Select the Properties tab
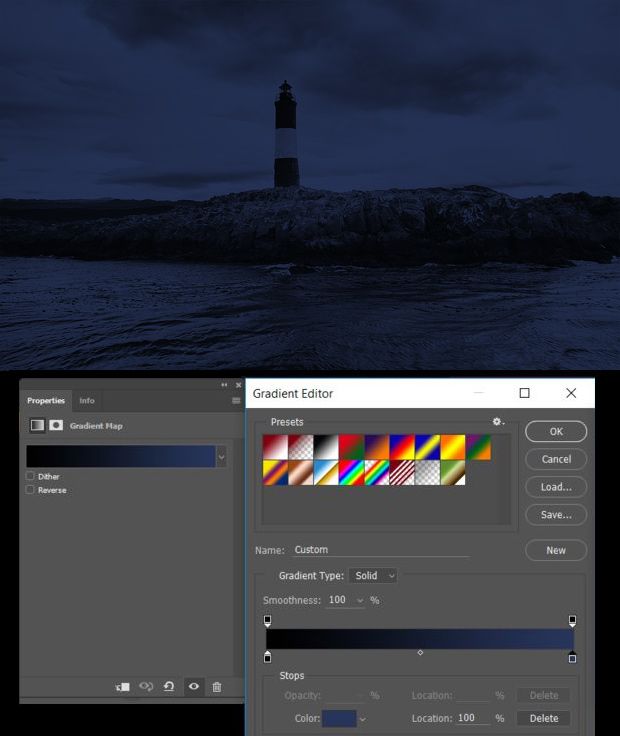The width and height of the screenshot is (620, 736). [x=46, y=400]
